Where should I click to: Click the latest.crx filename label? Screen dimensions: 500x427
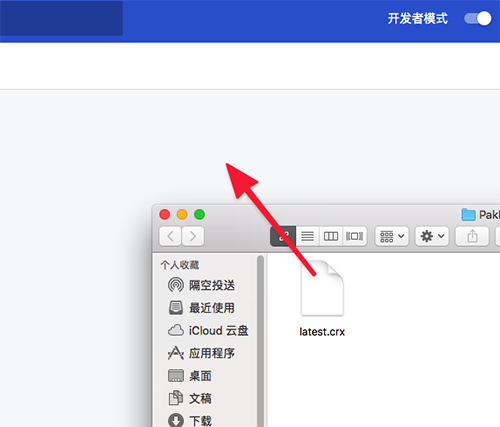[x=322, y=332]
